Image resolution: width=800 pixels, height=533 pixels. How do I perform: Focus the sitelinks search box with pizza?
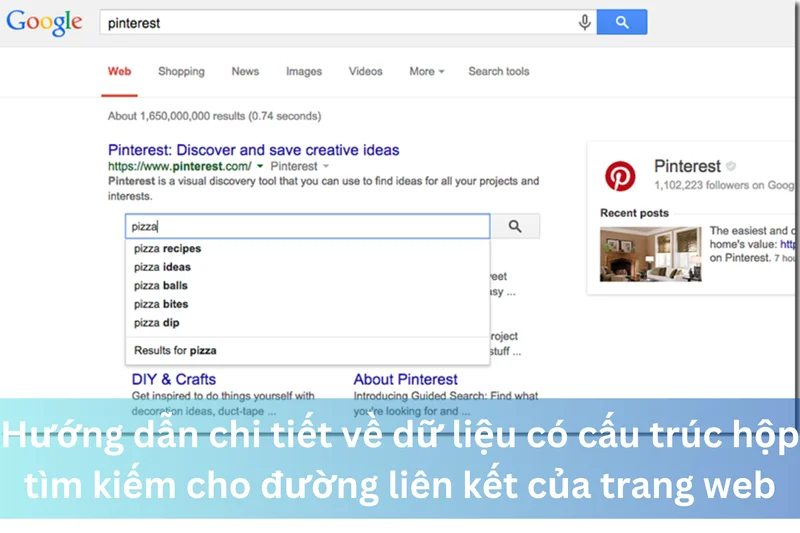click(x=308, y=226)
